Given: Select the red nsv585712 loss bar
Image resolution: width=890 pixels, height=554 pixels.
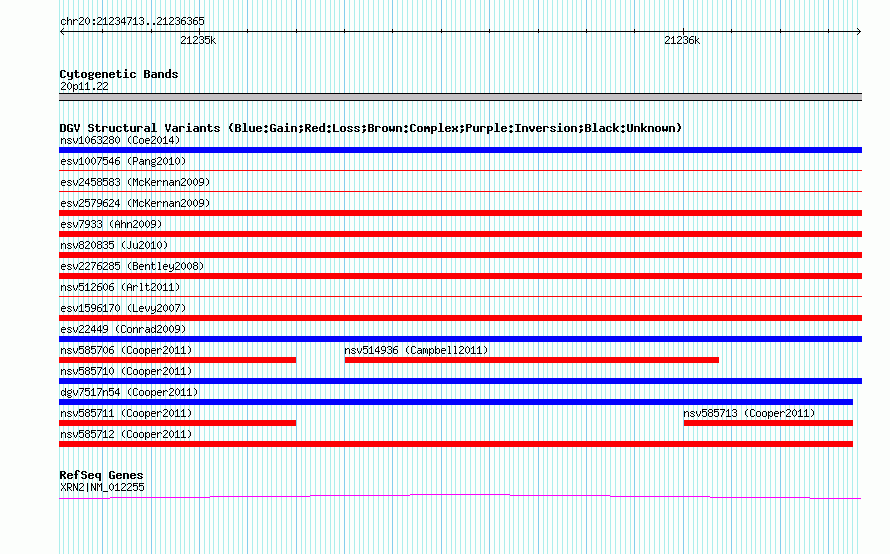Looking at the screenshot, I should tap(456, 444).
